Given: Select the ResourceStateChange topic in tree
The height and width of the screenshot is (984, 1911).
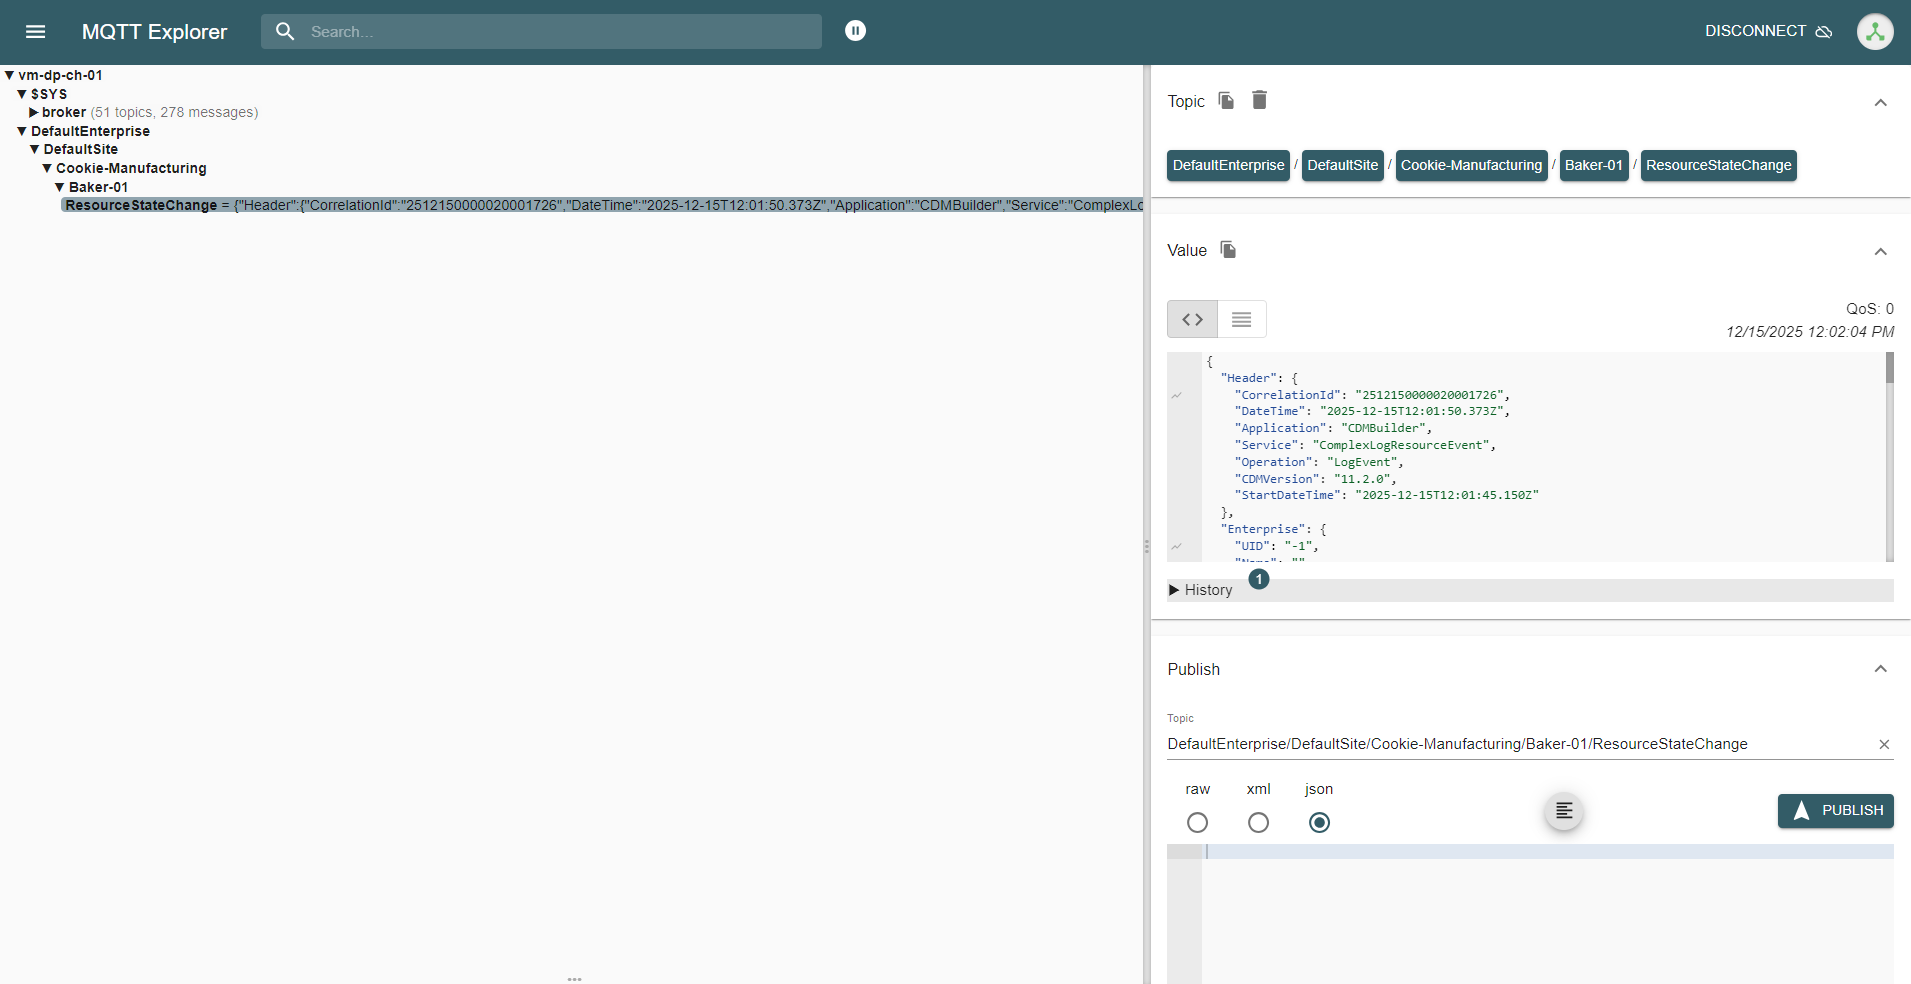Looking at the screenshot, I should coord(602,205).
